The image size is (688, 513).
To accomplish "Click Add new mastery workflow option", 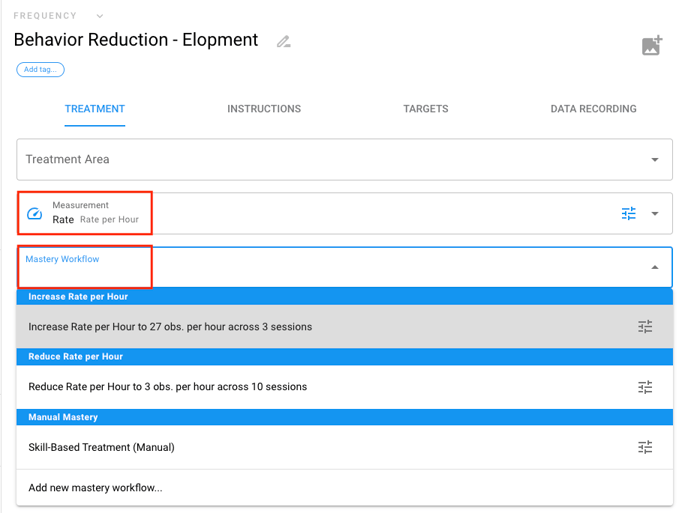I will pyautogui.click(x=95, y=488).
